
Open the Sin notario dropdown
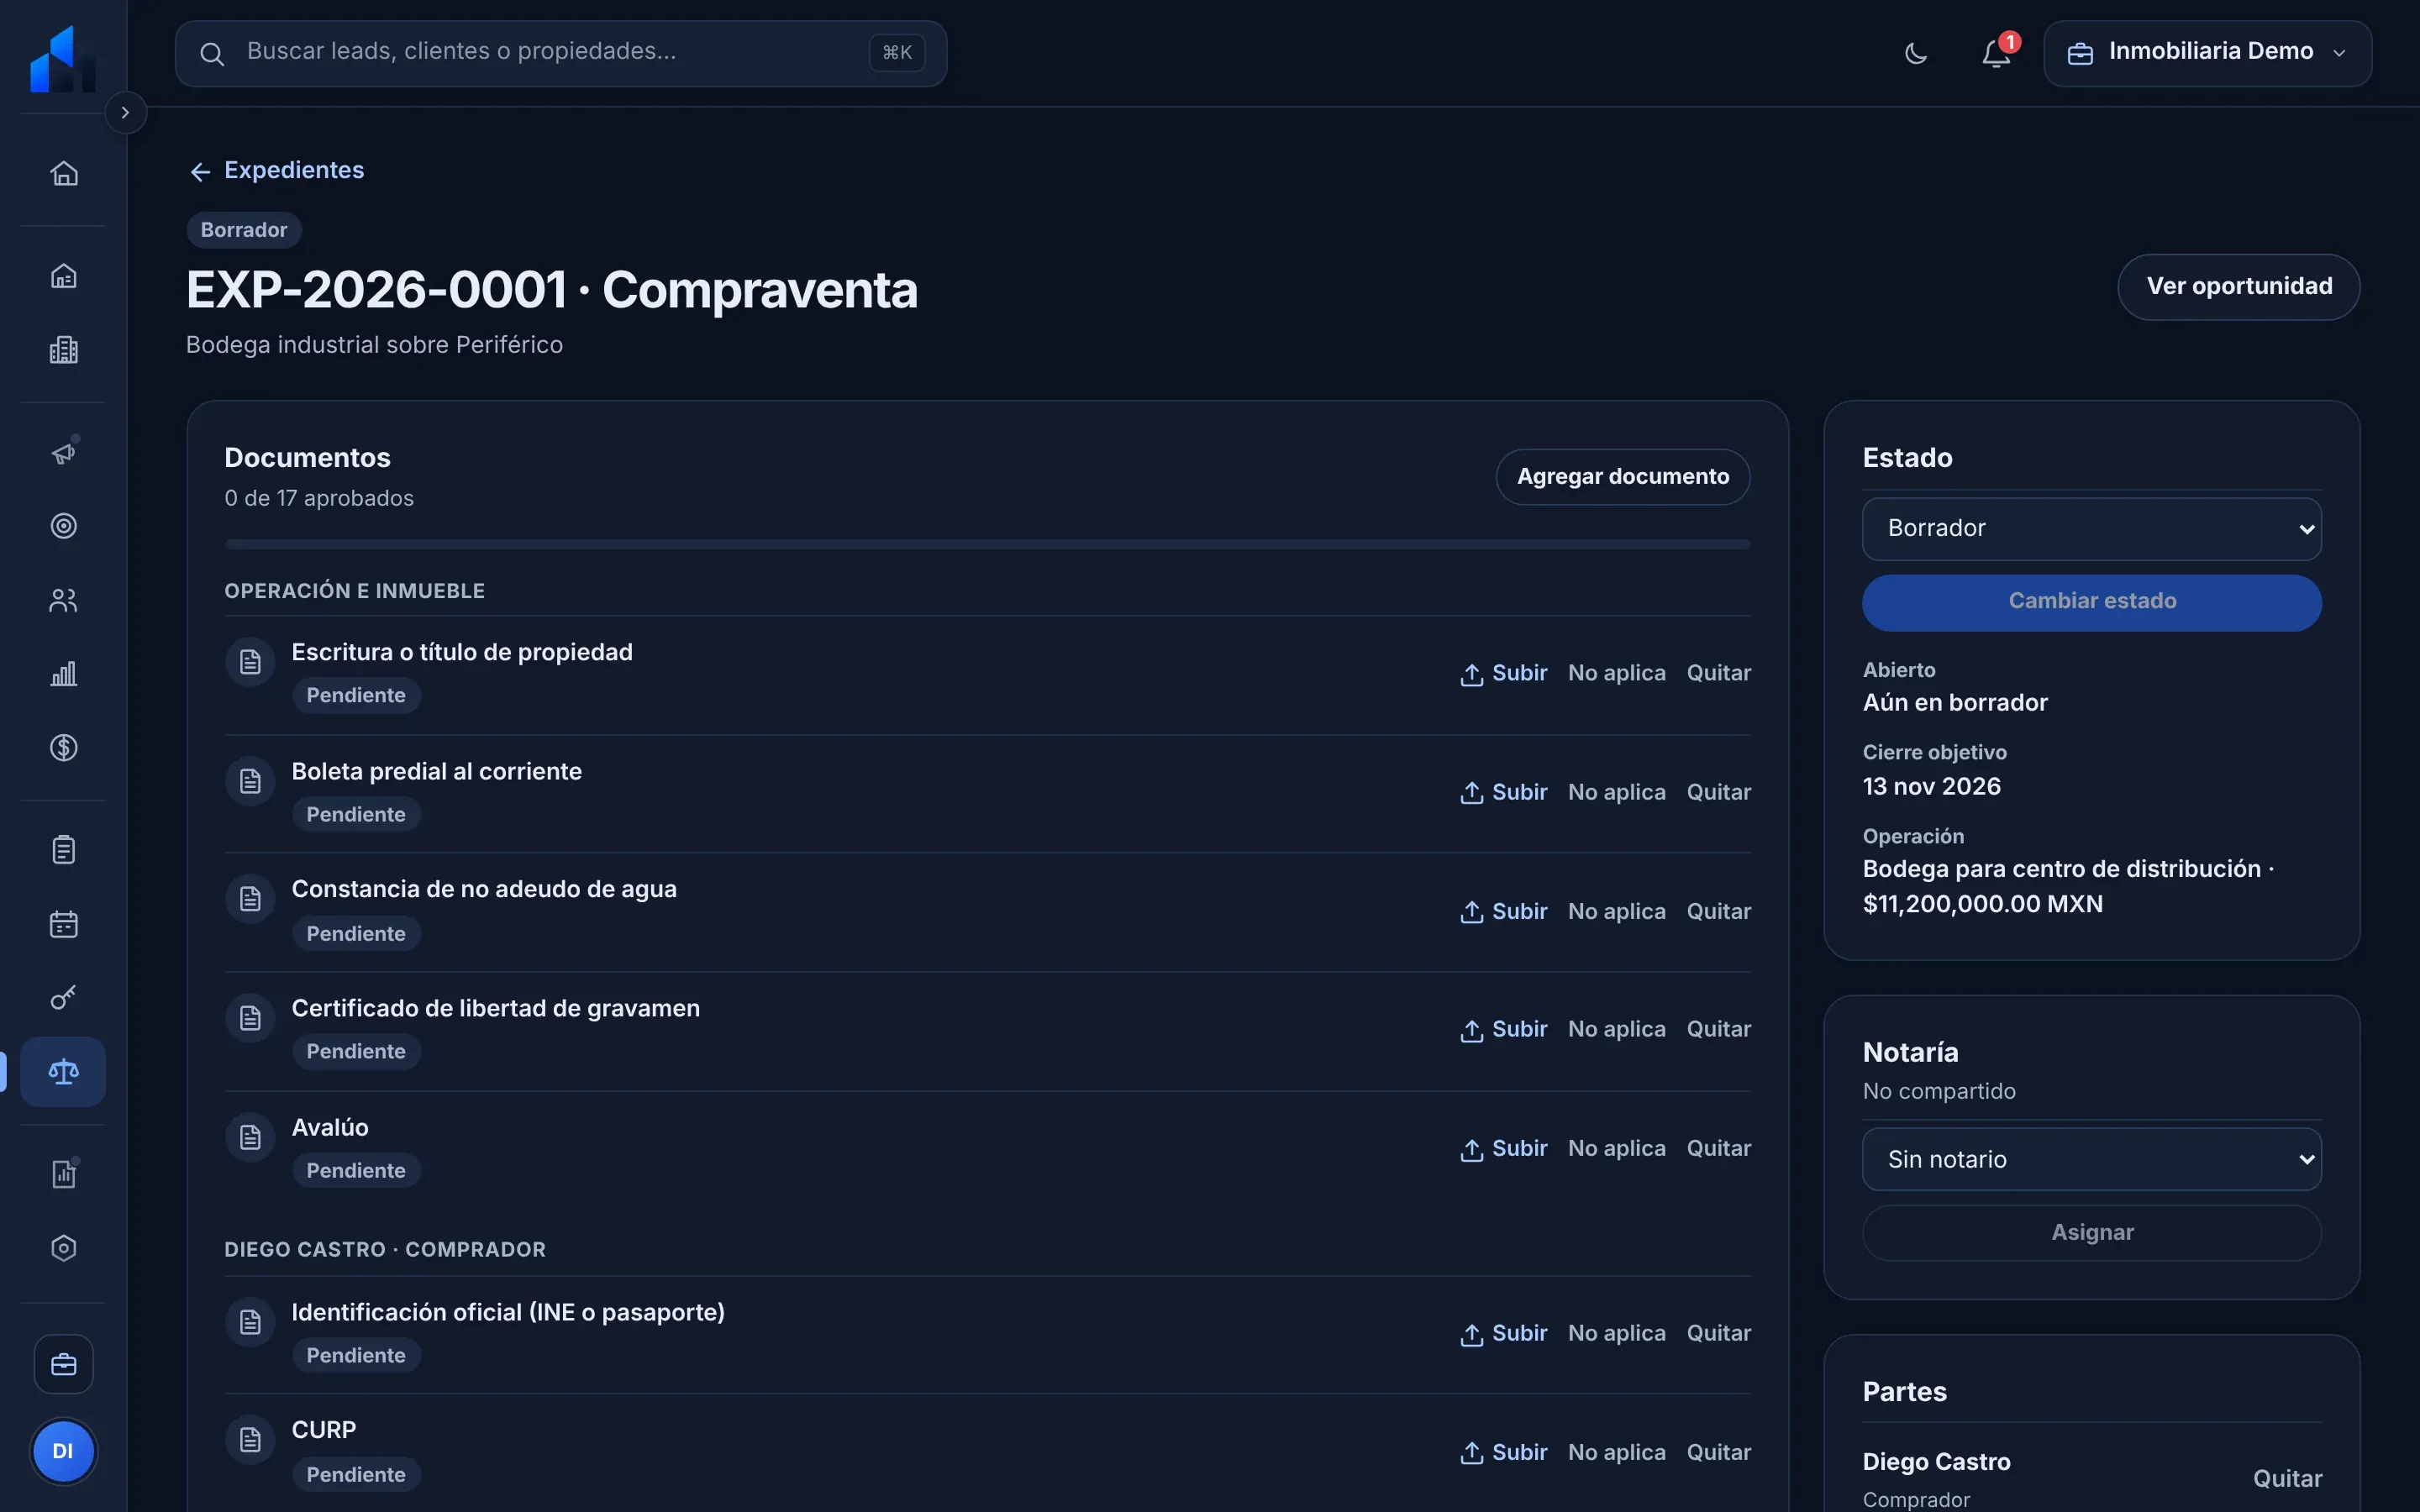[x=2091, y=1160]
